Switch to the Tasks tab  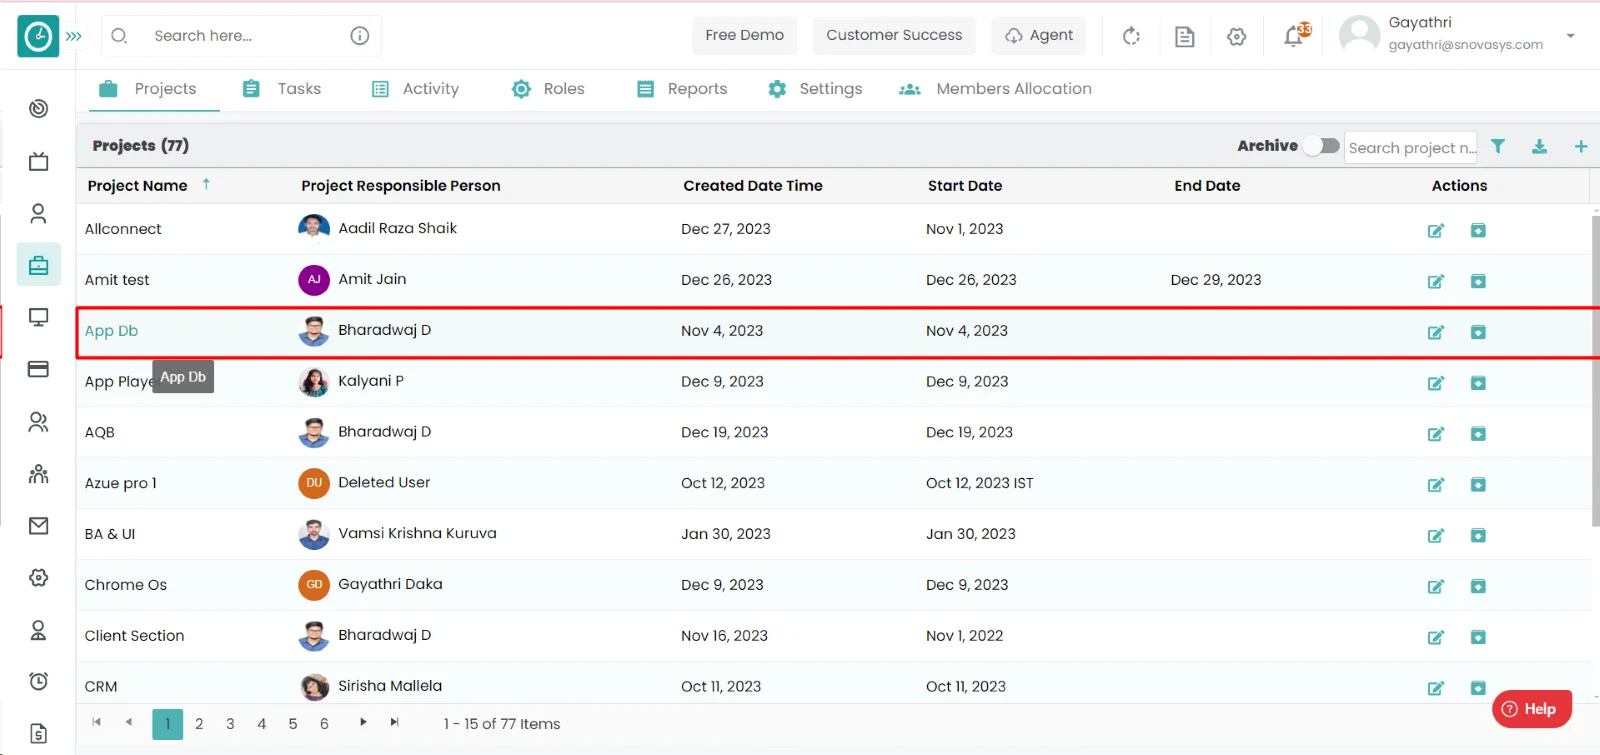click(282, 89)
